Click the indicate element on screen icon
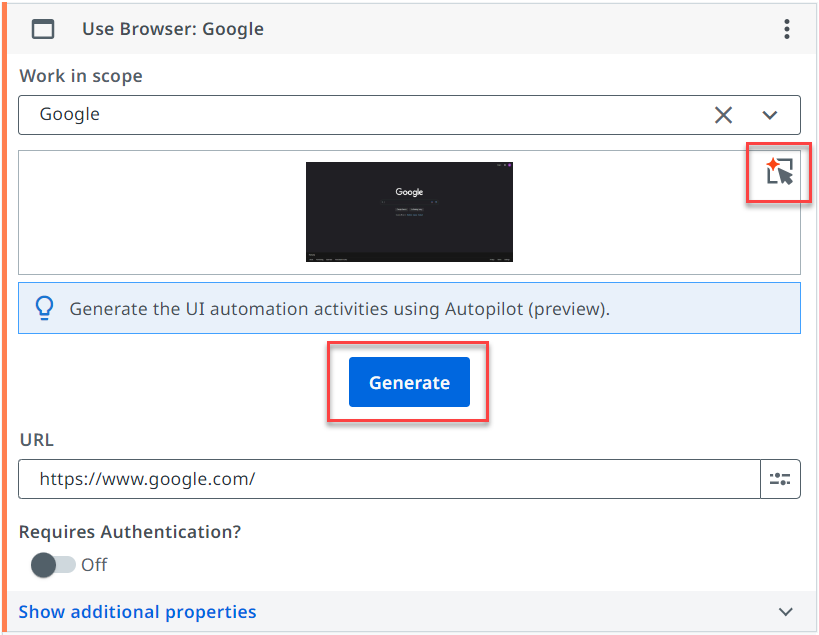The height and width of the screenshot is (635, 819). pos(778,173)
